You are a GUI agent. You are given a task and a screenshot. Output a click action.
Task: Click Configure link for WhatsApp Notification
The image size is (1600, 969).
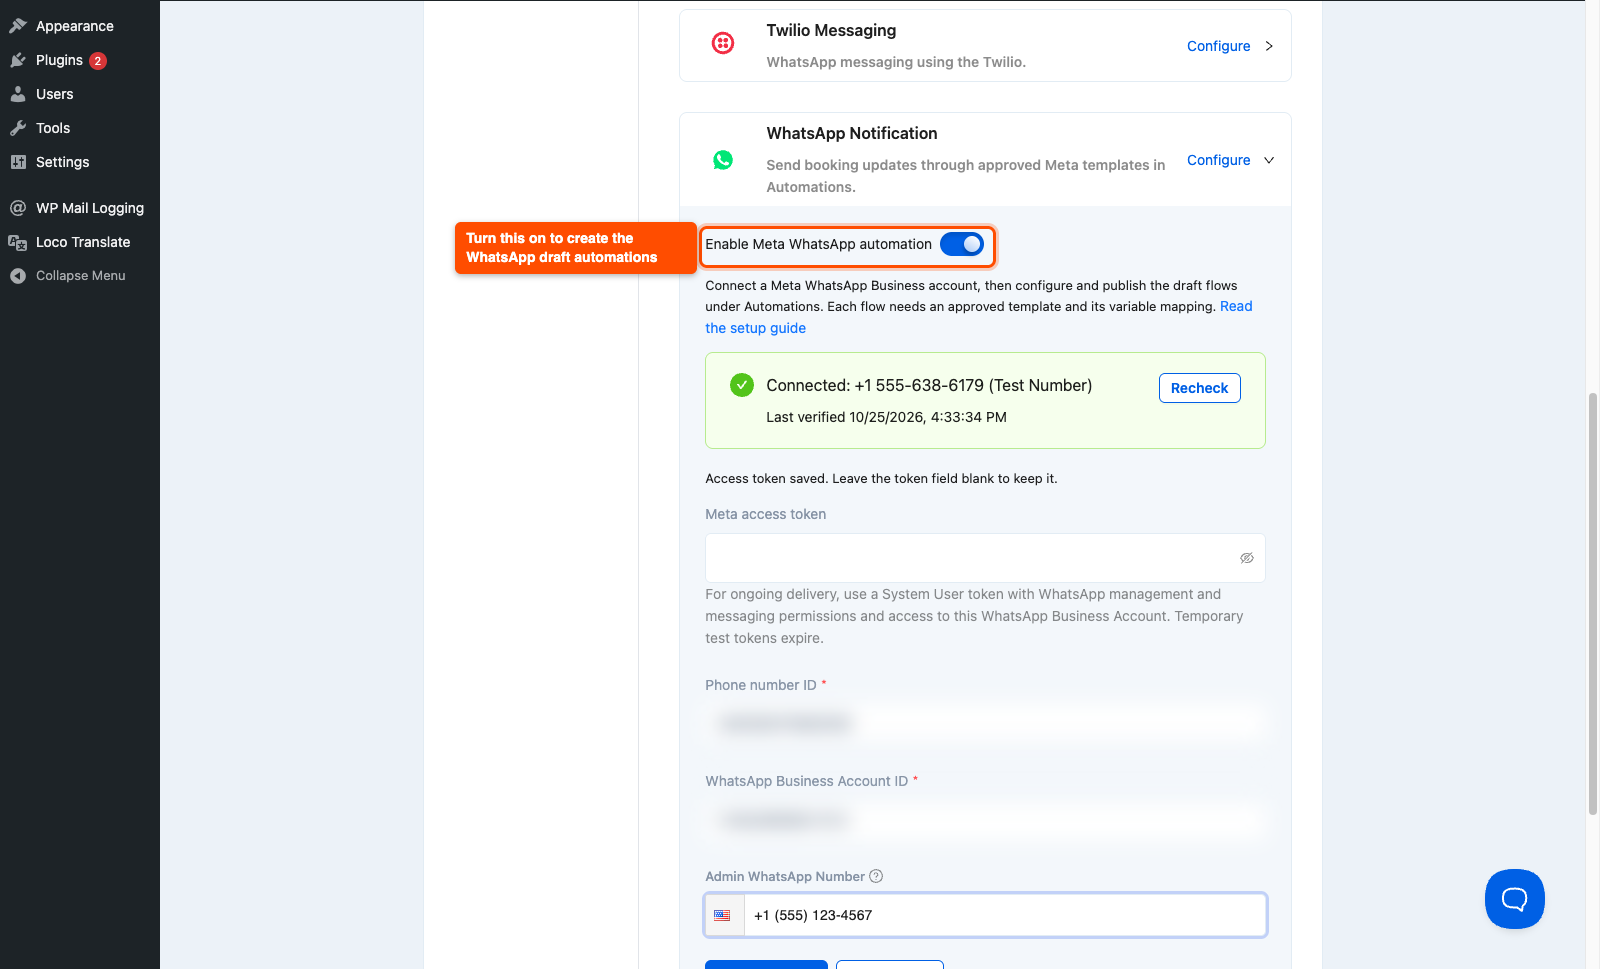(1218, 160)
